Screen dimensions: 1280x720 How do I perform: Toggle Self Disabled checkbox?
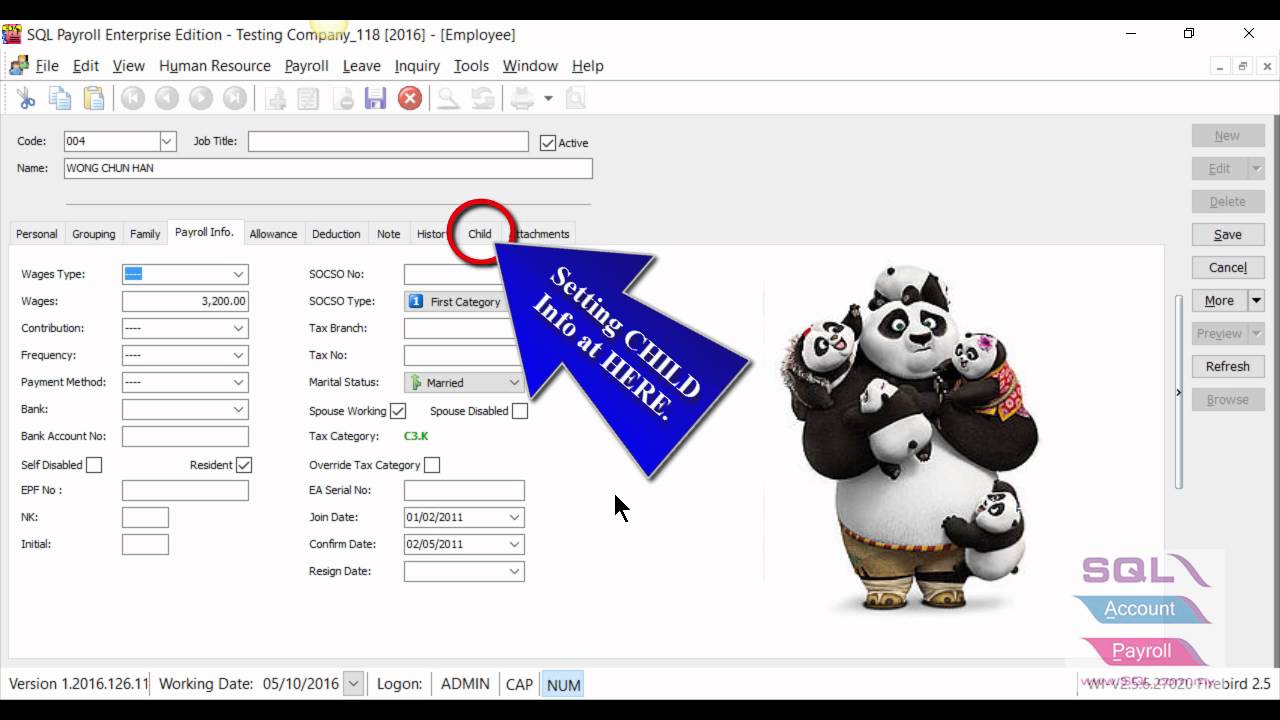tap(94, 465)
